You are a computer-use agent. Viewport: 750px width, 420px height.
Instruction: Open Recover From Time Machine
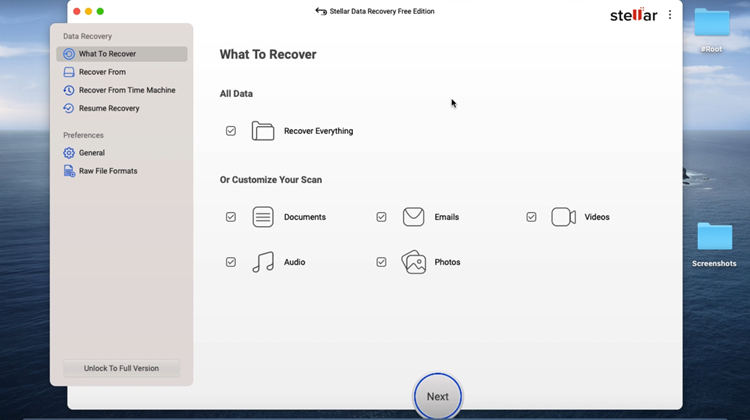coord(121,90)
